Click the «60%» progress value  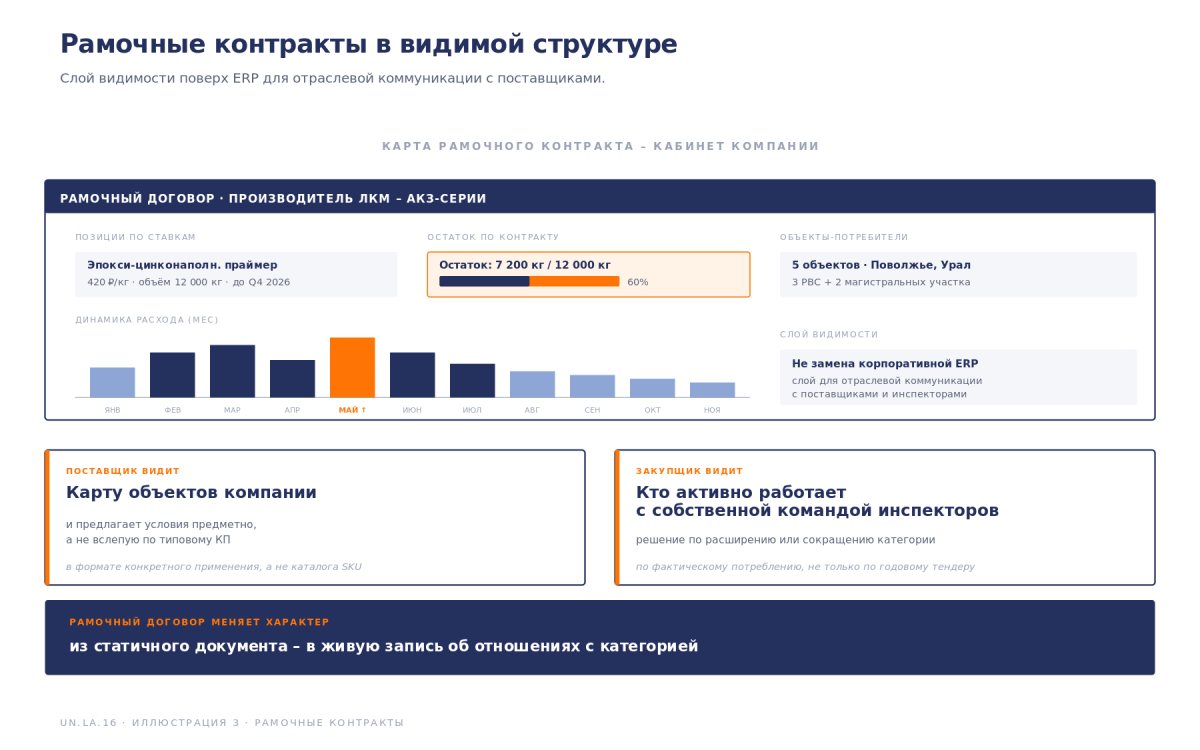(638, 282)
